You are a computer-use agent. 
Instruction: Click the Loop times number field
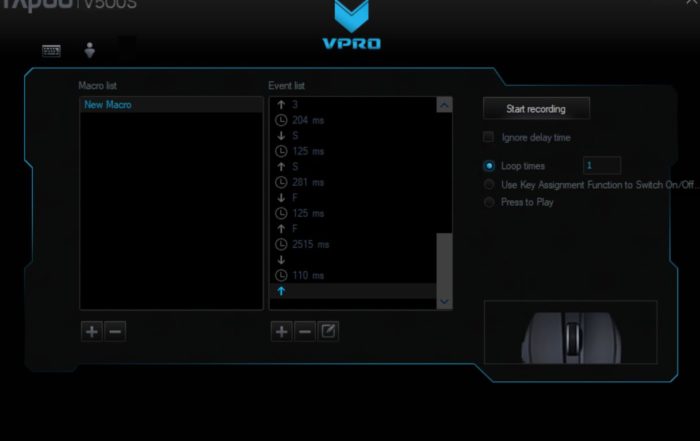pos(601,166)
